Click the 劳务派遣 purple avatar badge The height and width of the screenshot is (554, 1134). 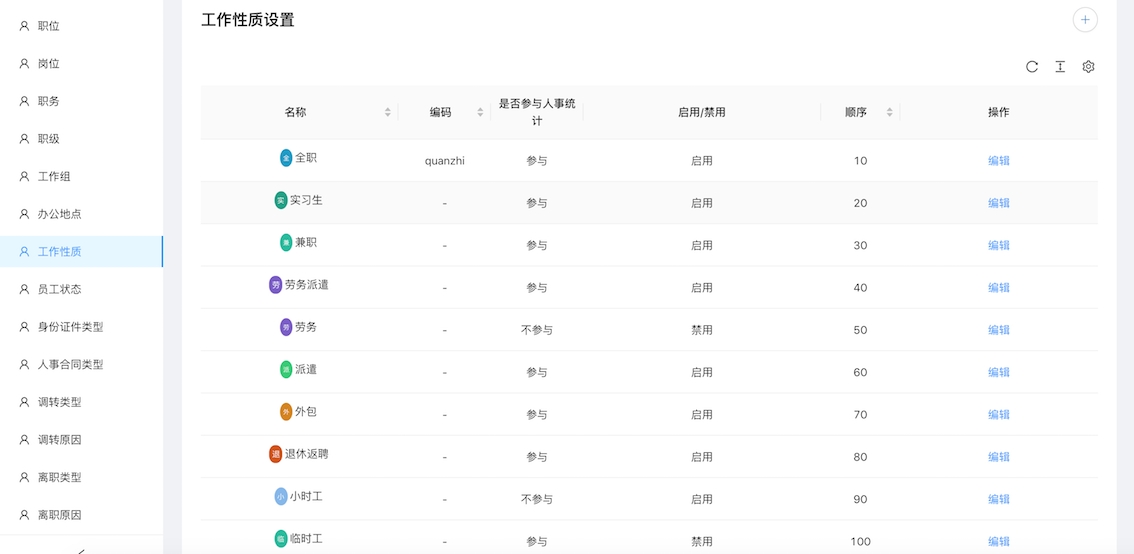tap(276, 285)
